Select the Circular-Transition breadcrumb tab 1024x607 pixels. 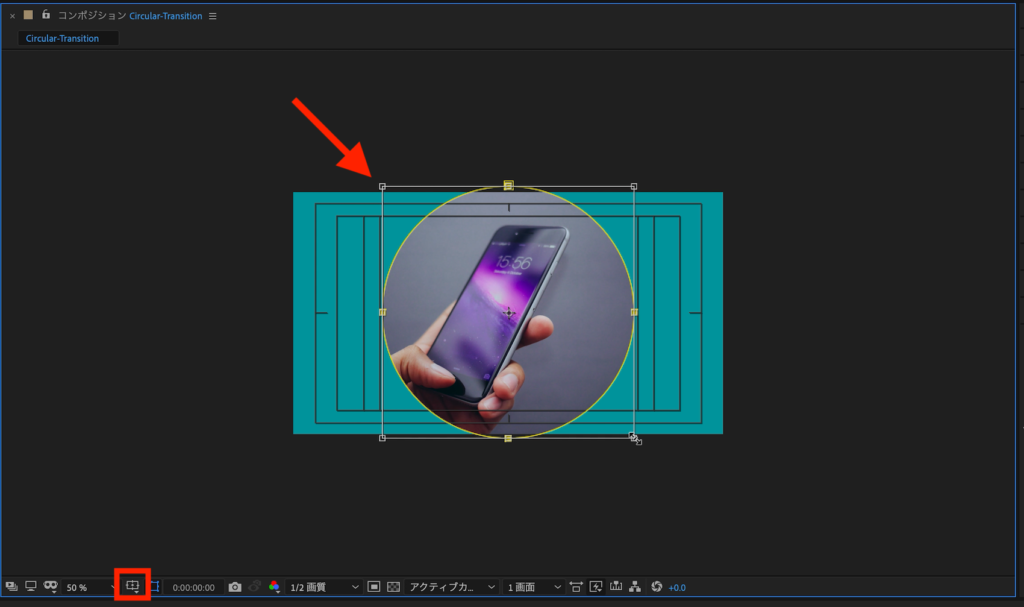pos(62,38)
